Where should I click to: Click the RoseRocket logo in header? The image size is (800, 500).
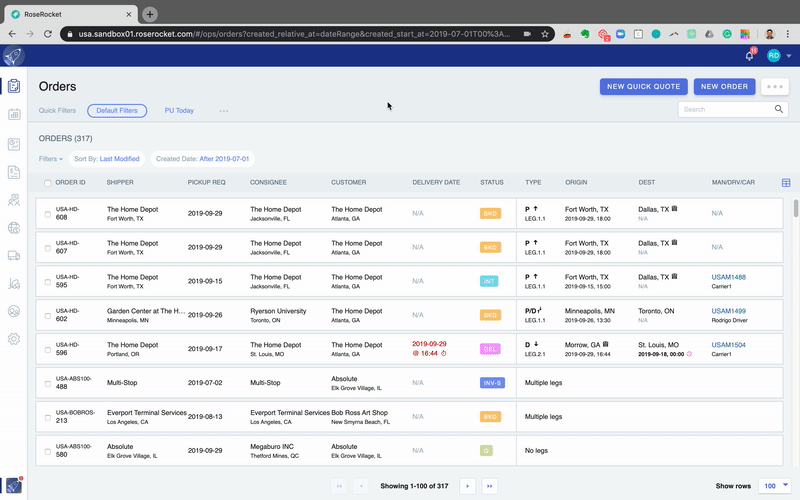pyautogui.click(x=13, y=56)
